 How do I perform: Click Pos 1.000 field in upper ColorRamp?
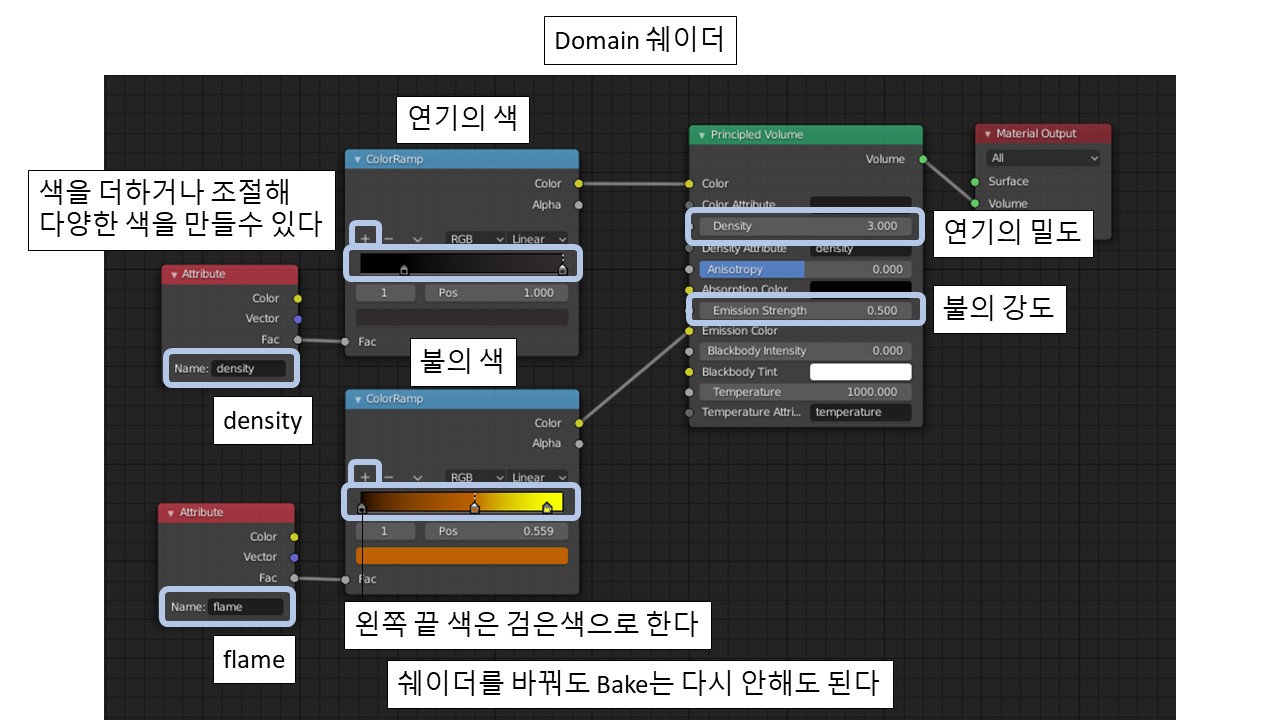click(496, 293)
